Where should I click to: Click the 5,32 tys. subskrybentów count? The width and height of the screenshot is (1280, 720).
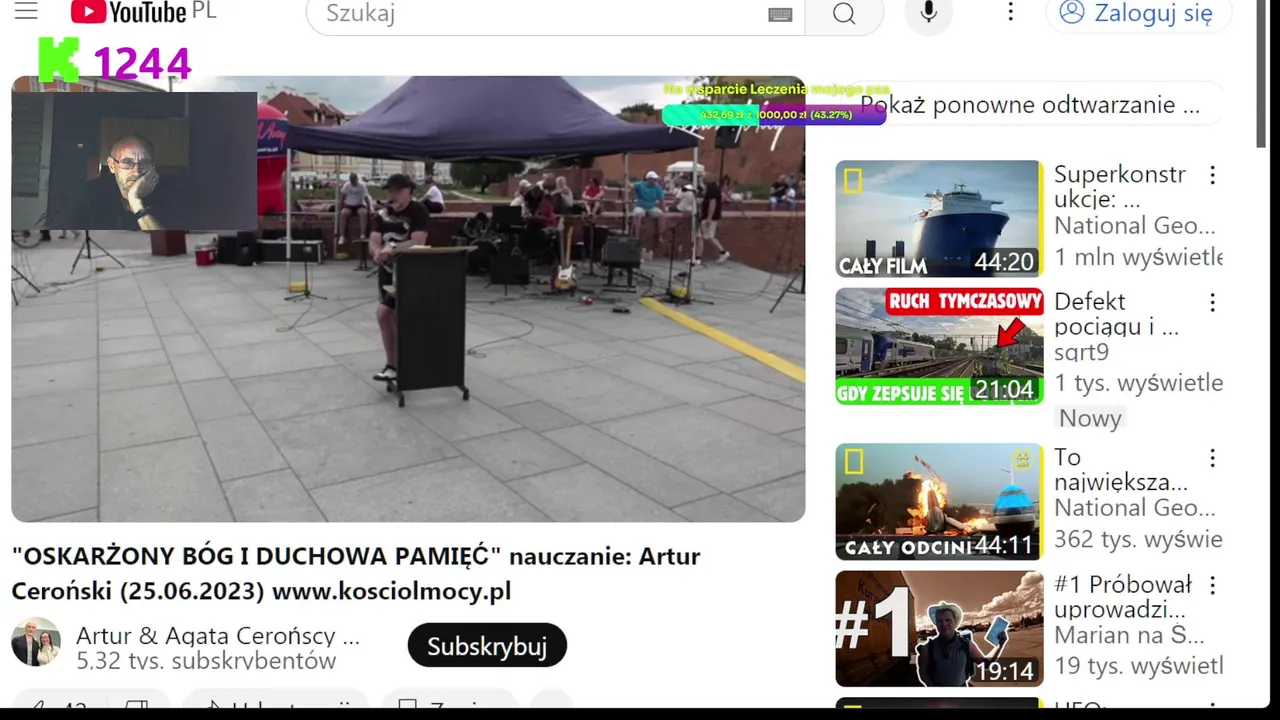click(206, 661)
